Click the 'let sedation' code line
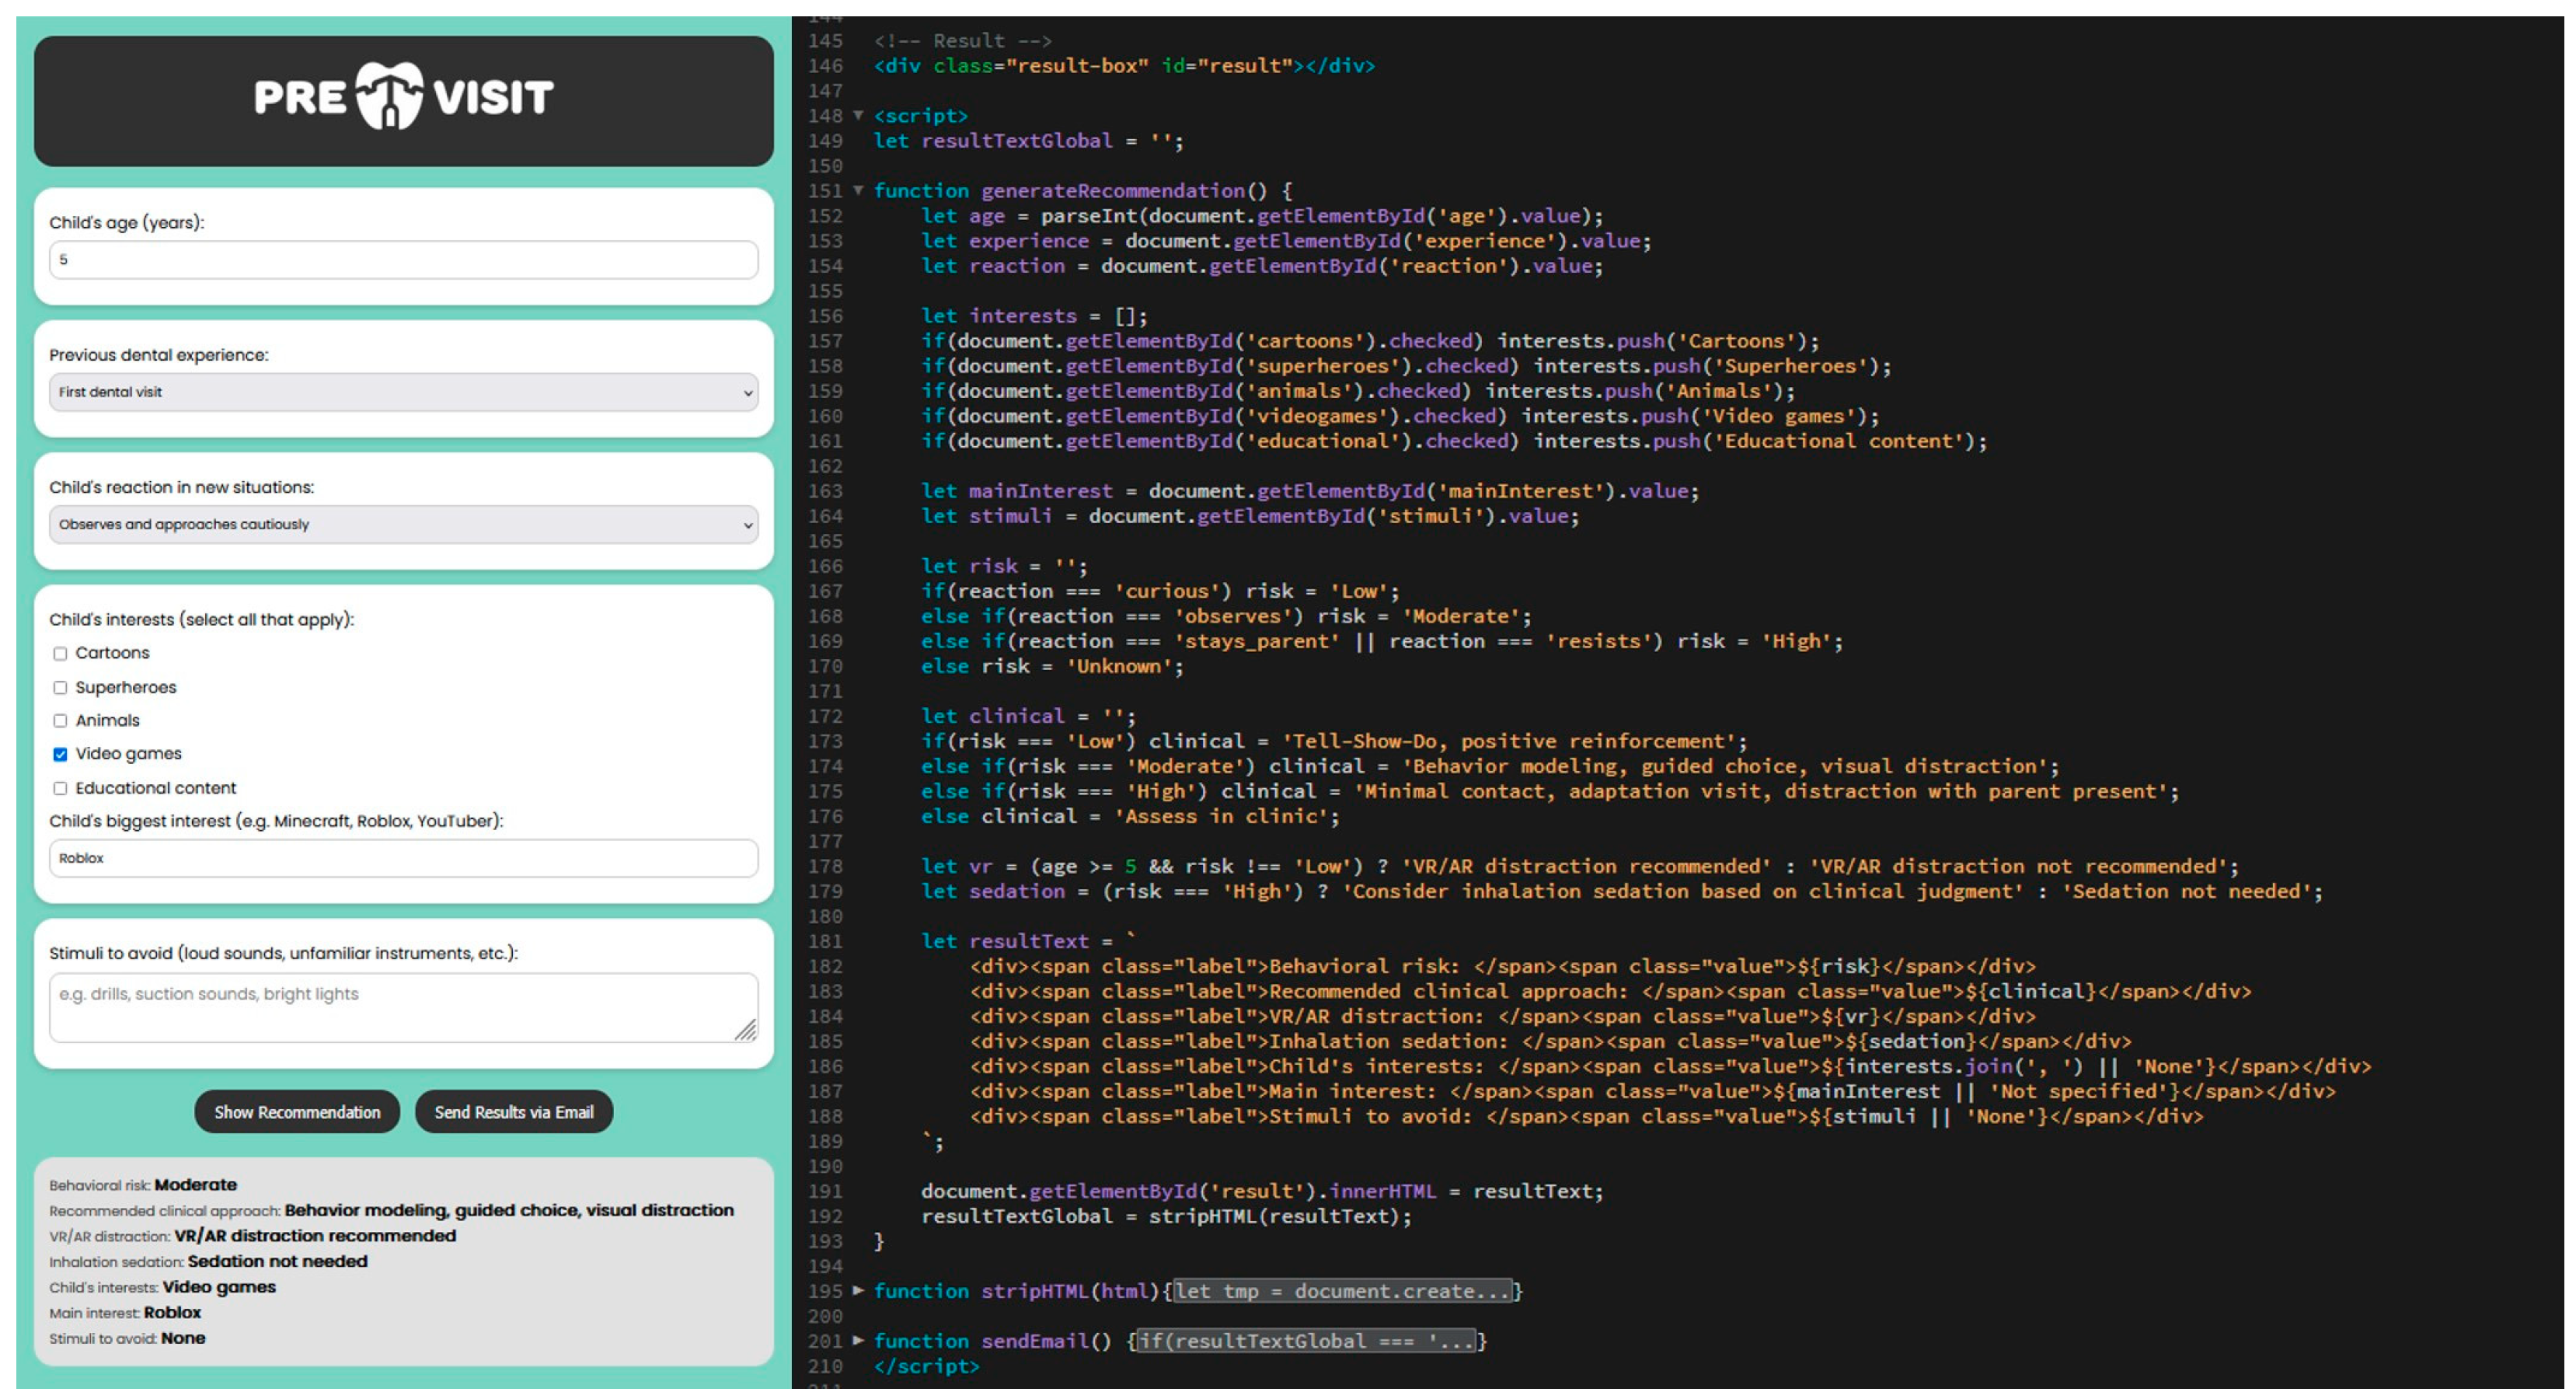This screenshot has width=2576, height=1399. tap(1622, 891)
